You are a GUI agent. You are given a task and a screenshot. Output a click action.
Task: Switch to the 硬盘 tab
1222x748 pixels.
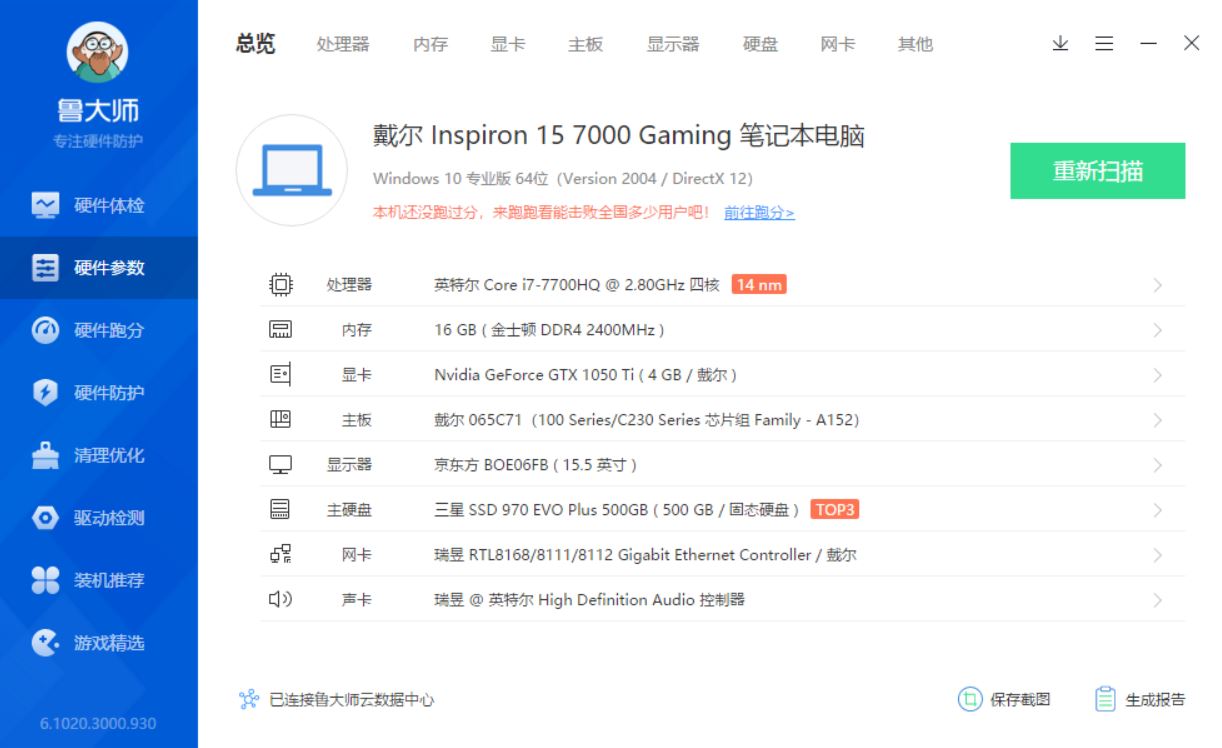click(762, 44)
